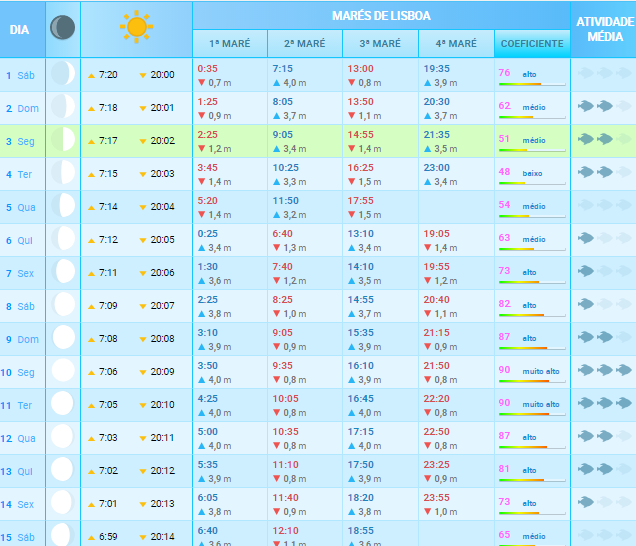Click first fish activity icon for 2 Dom
This screenshot has height=546, width=636.
tap(585, 106)
